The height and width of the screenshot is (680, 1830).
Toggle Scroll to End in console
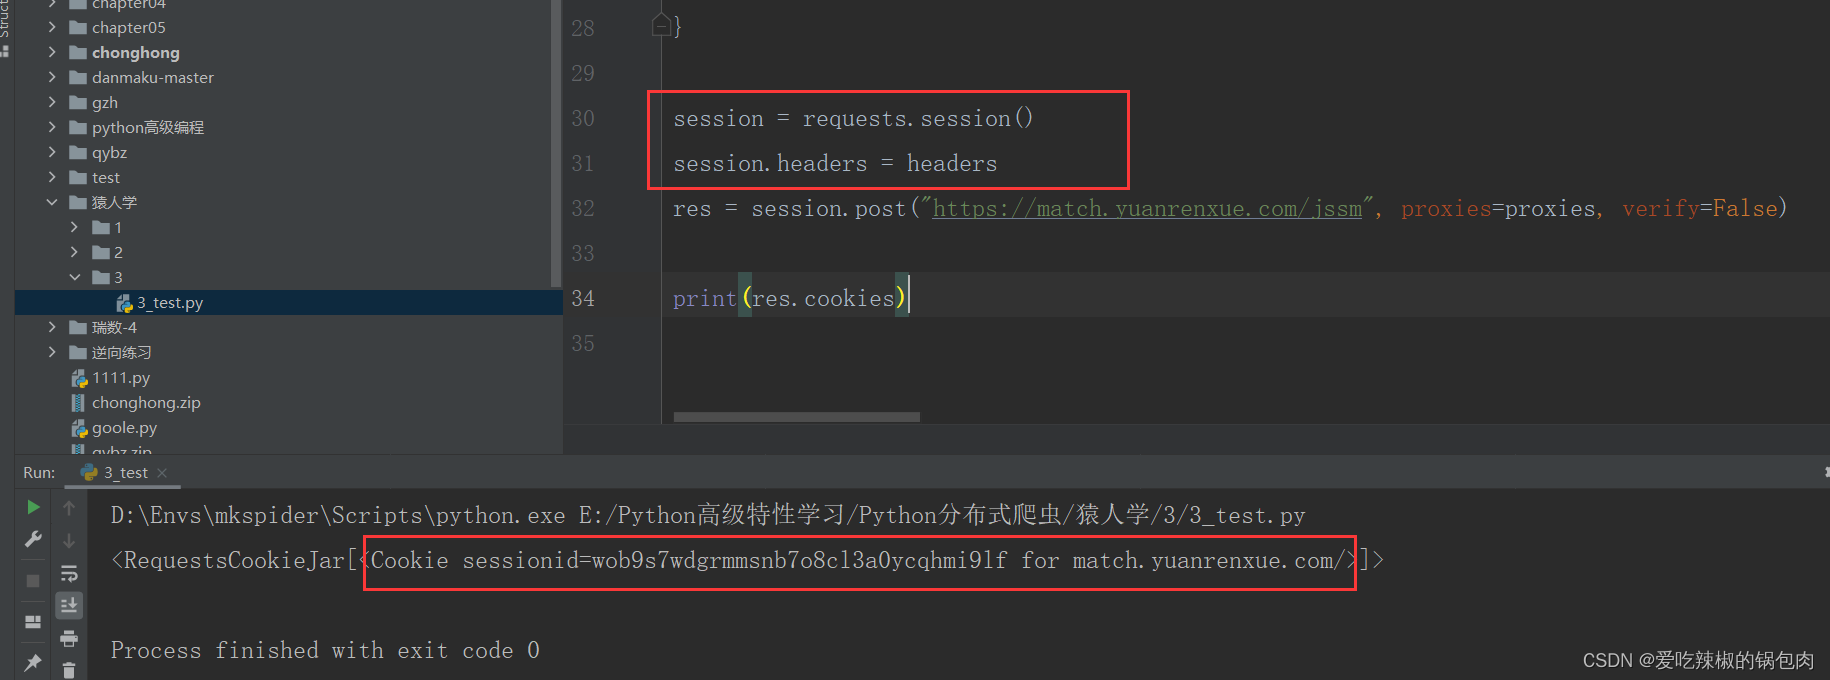point(69,605)
